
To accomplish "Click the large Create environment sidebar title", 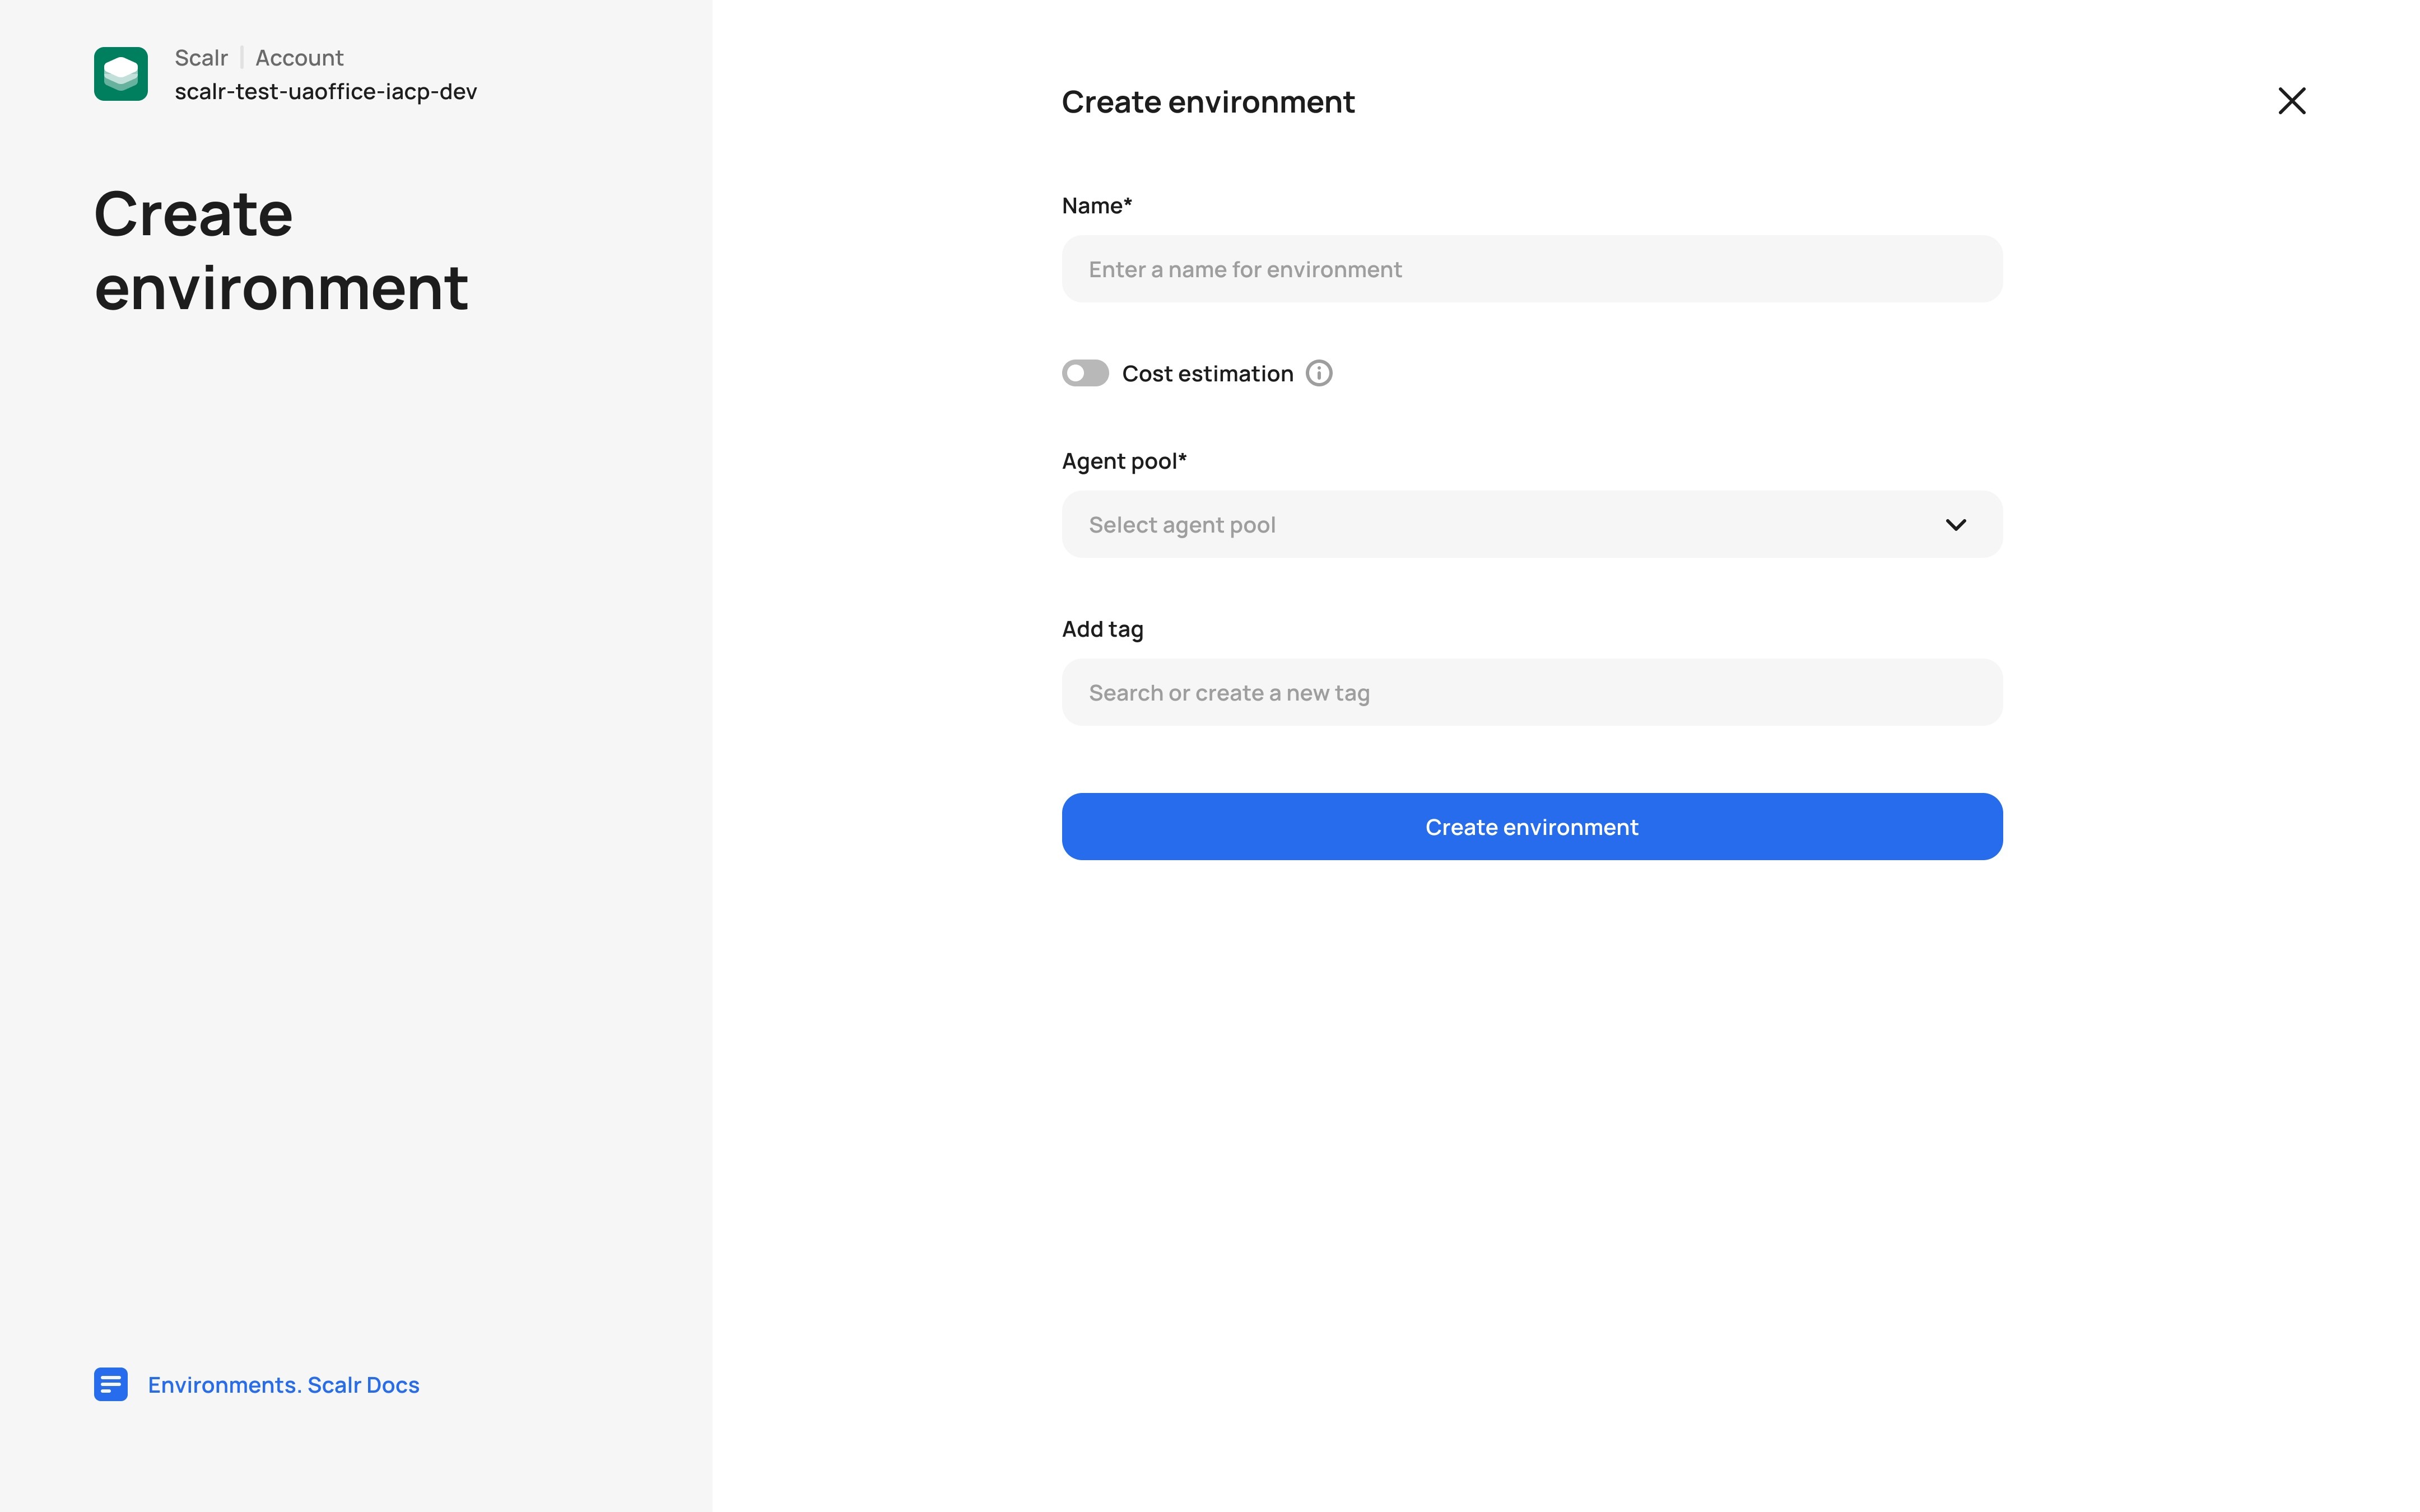I will click(x=280, y=250).
